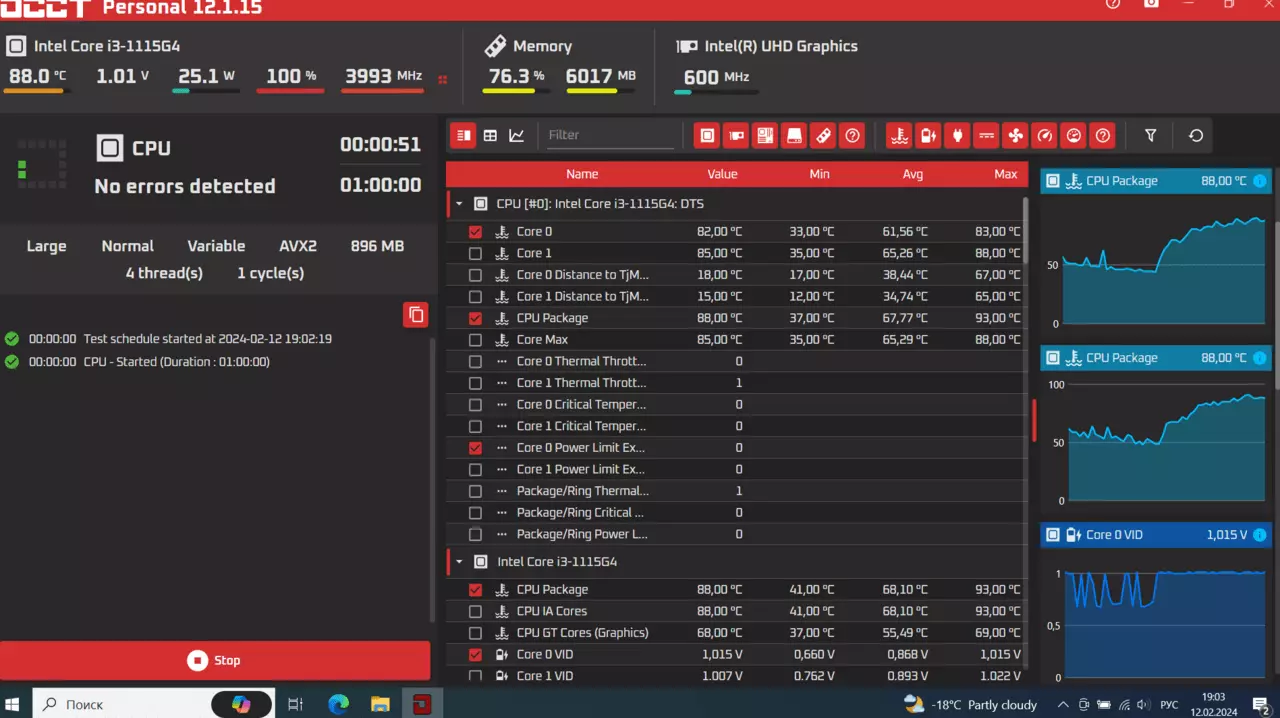Toggle the temperature sensors filter icon
The width and height of the screenshot is (1280, 718).
pyautogui.click(x=899, y=135)
